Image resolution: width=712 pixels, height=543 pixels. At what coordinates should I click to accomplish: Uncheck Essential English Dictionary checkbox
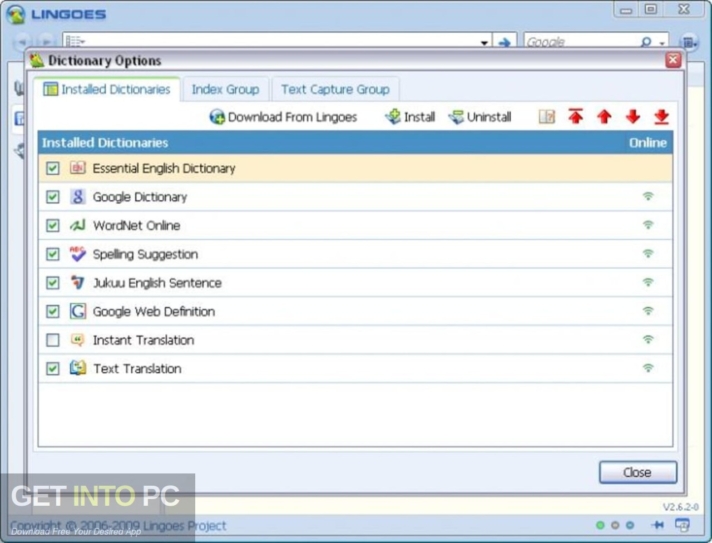tap(53, 168)
